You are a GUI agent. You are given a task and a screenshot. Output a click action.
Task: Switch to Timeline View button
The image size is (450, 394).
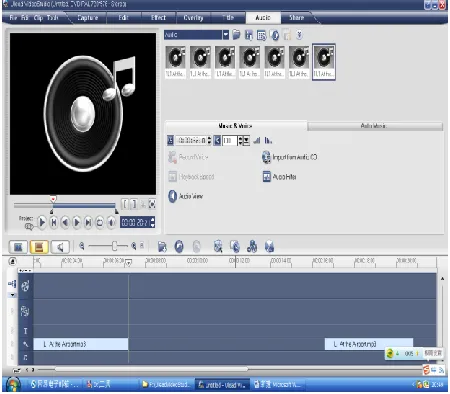click(x=39, y=247)
